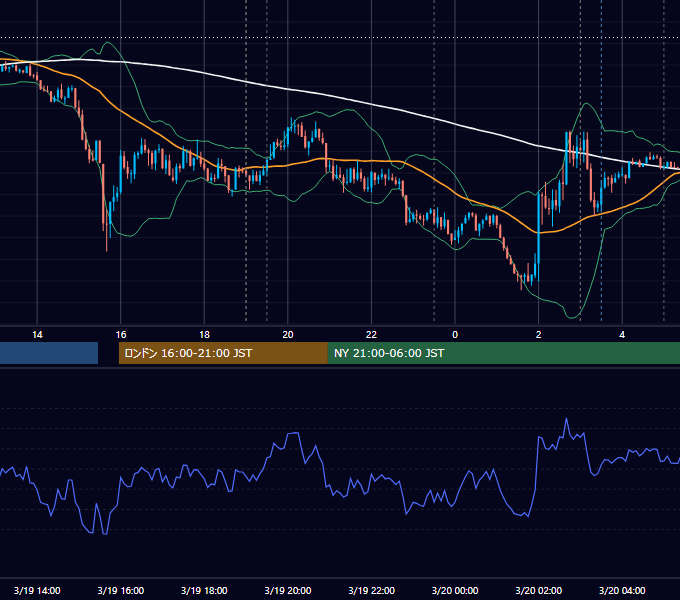Click the 3/19 20:00 date label

(288, 590)
